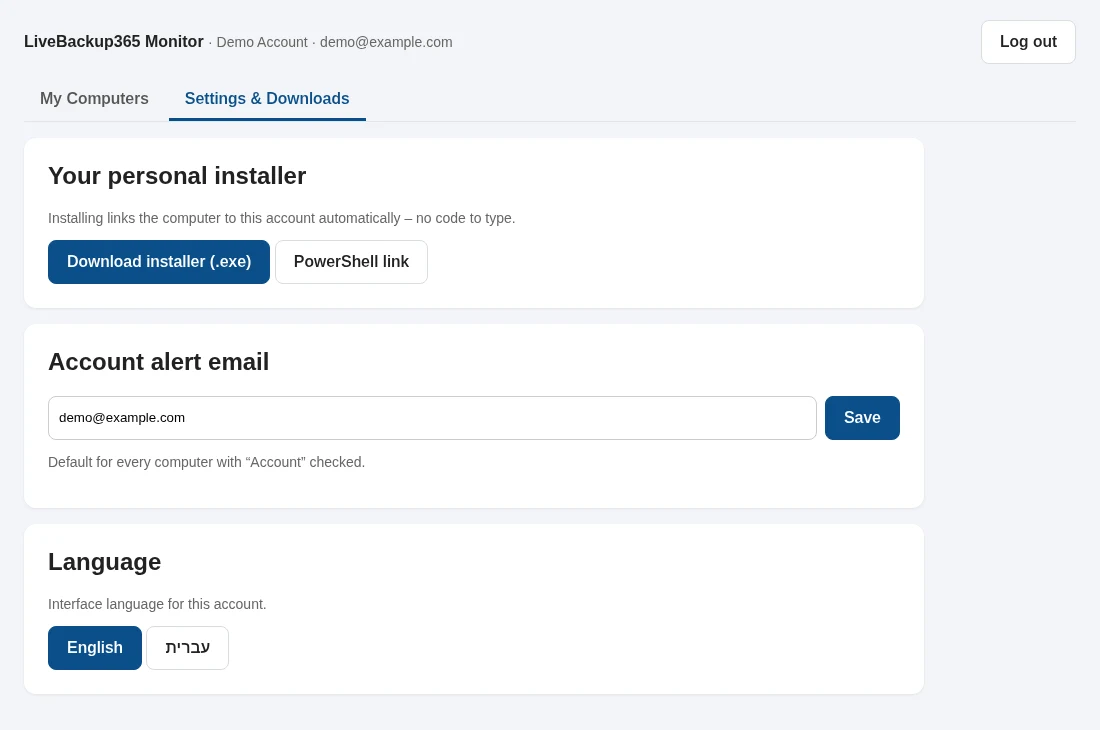Select the Settings & Downloads tab
This screenshot has height=730, width=1100.
click(x=267, y=99)
